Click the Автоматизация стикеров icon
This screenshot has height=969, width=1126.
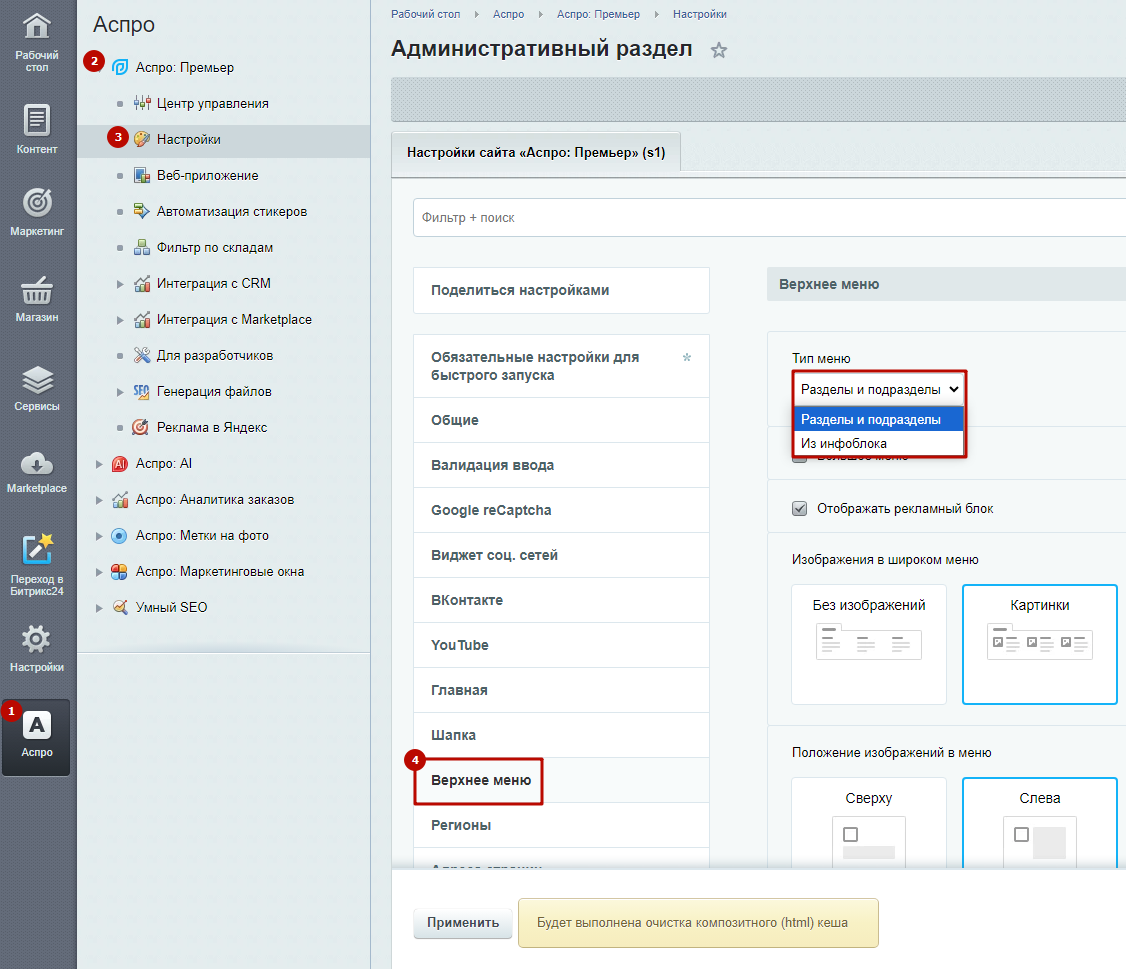(142, 211)
